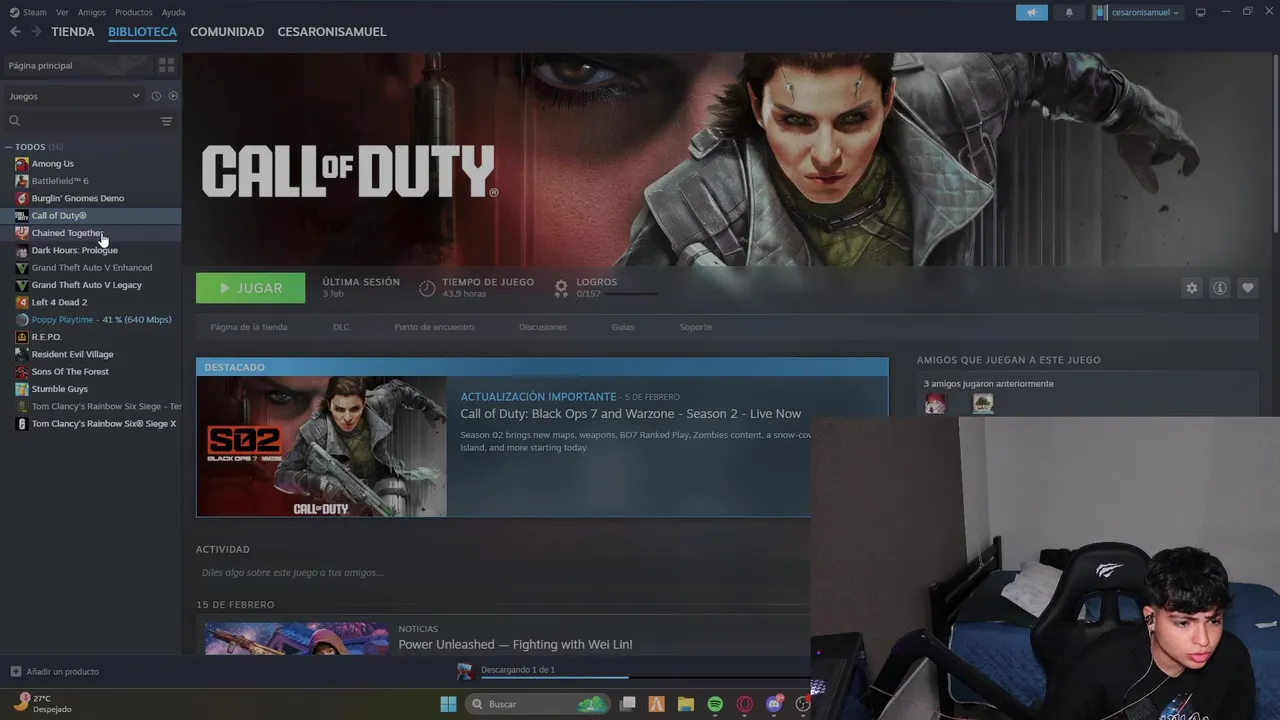Click Página principal in the sidebar
The width and height of the screenshot is (1280, 720).
[40, 65]
